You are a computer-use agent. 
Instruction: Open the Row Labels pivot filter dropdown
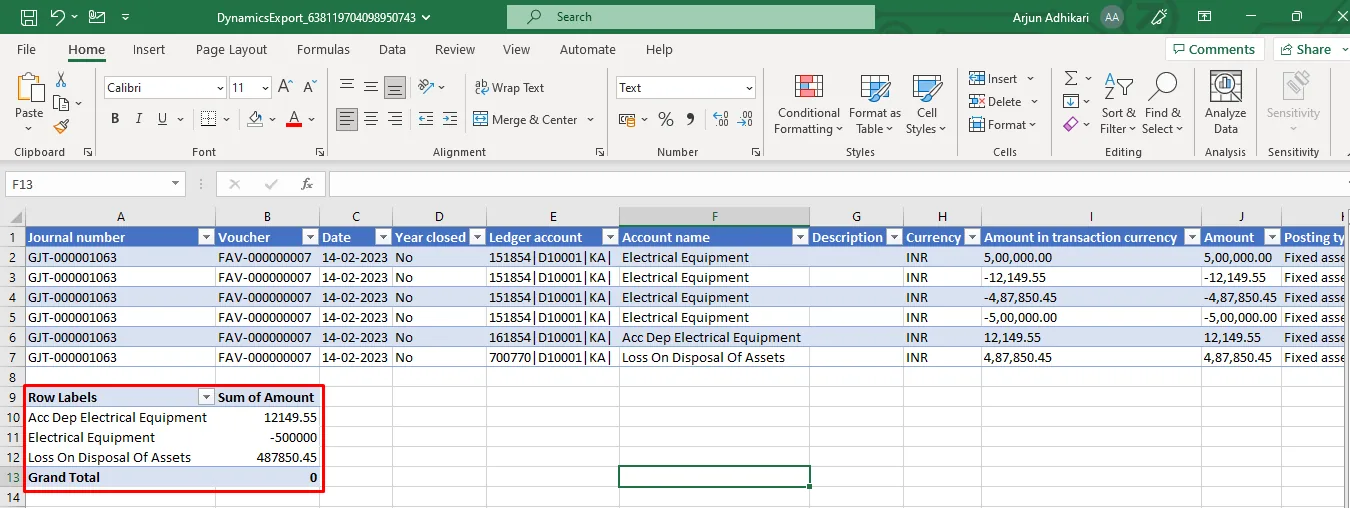pyautogui.click(x=206, y=398)
